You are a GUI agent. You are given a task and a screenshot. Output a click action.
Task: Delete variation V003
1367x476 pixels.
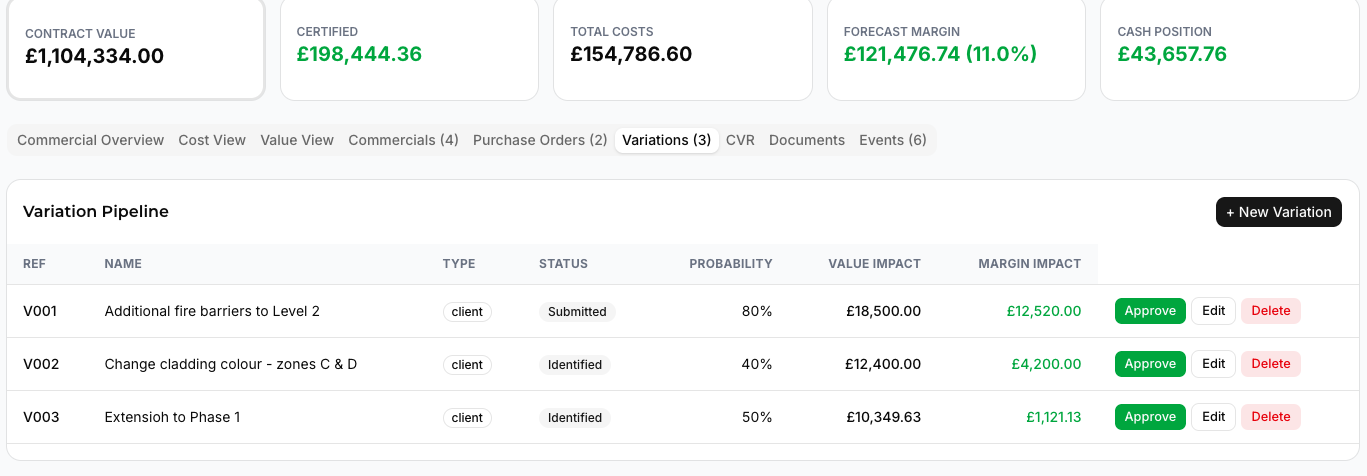1271,417
